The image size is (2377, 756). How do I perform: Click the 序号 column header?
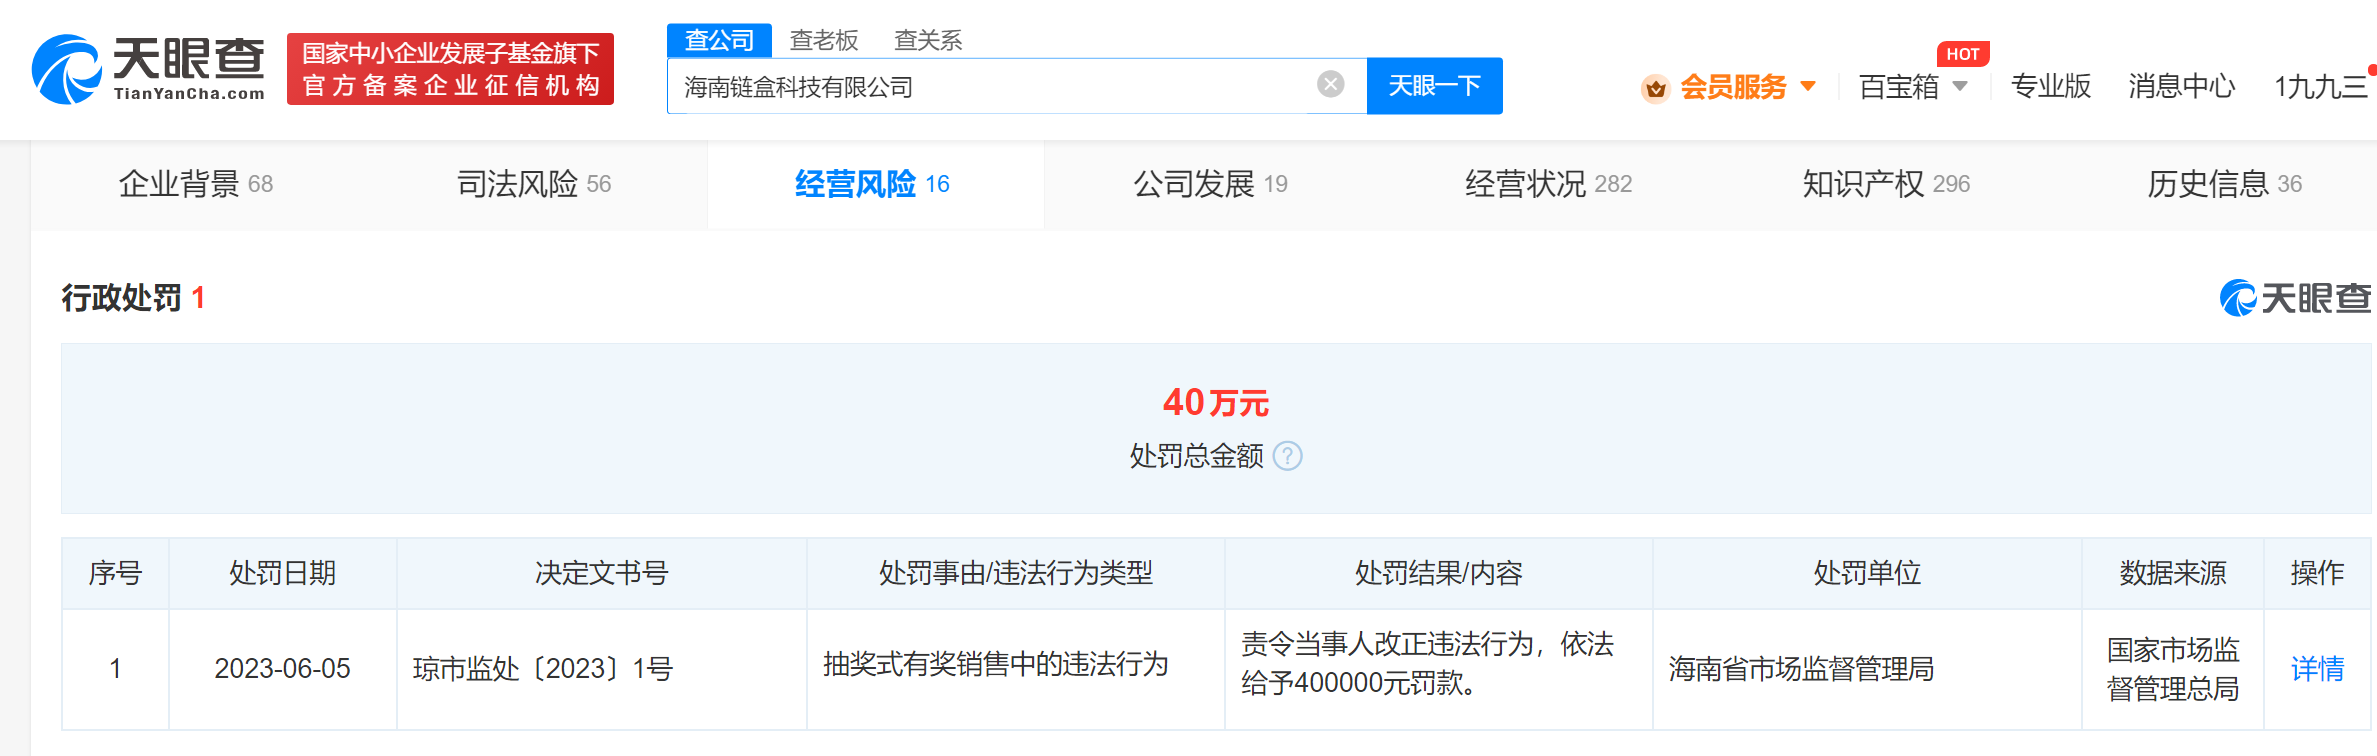pos(115,573)
